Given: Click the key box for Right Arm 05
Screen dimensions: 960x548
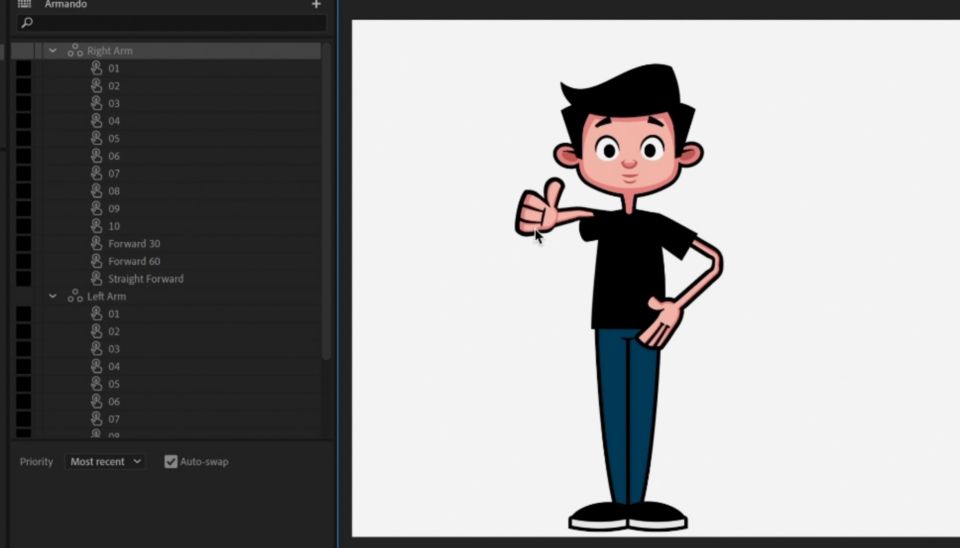Looking at the screenshot, I should pyautogui.click(x=23, y=138).
